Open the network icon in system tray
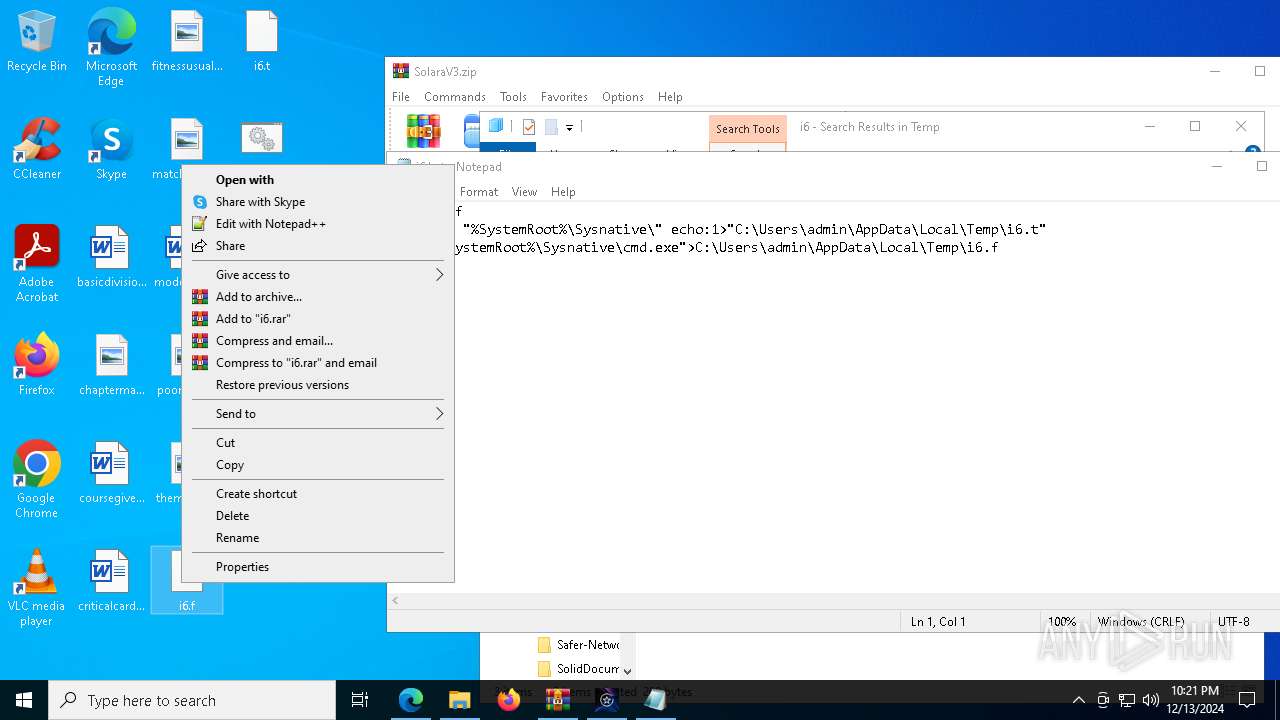Viewport: 1280px width, 720px height. point(1127,700)
